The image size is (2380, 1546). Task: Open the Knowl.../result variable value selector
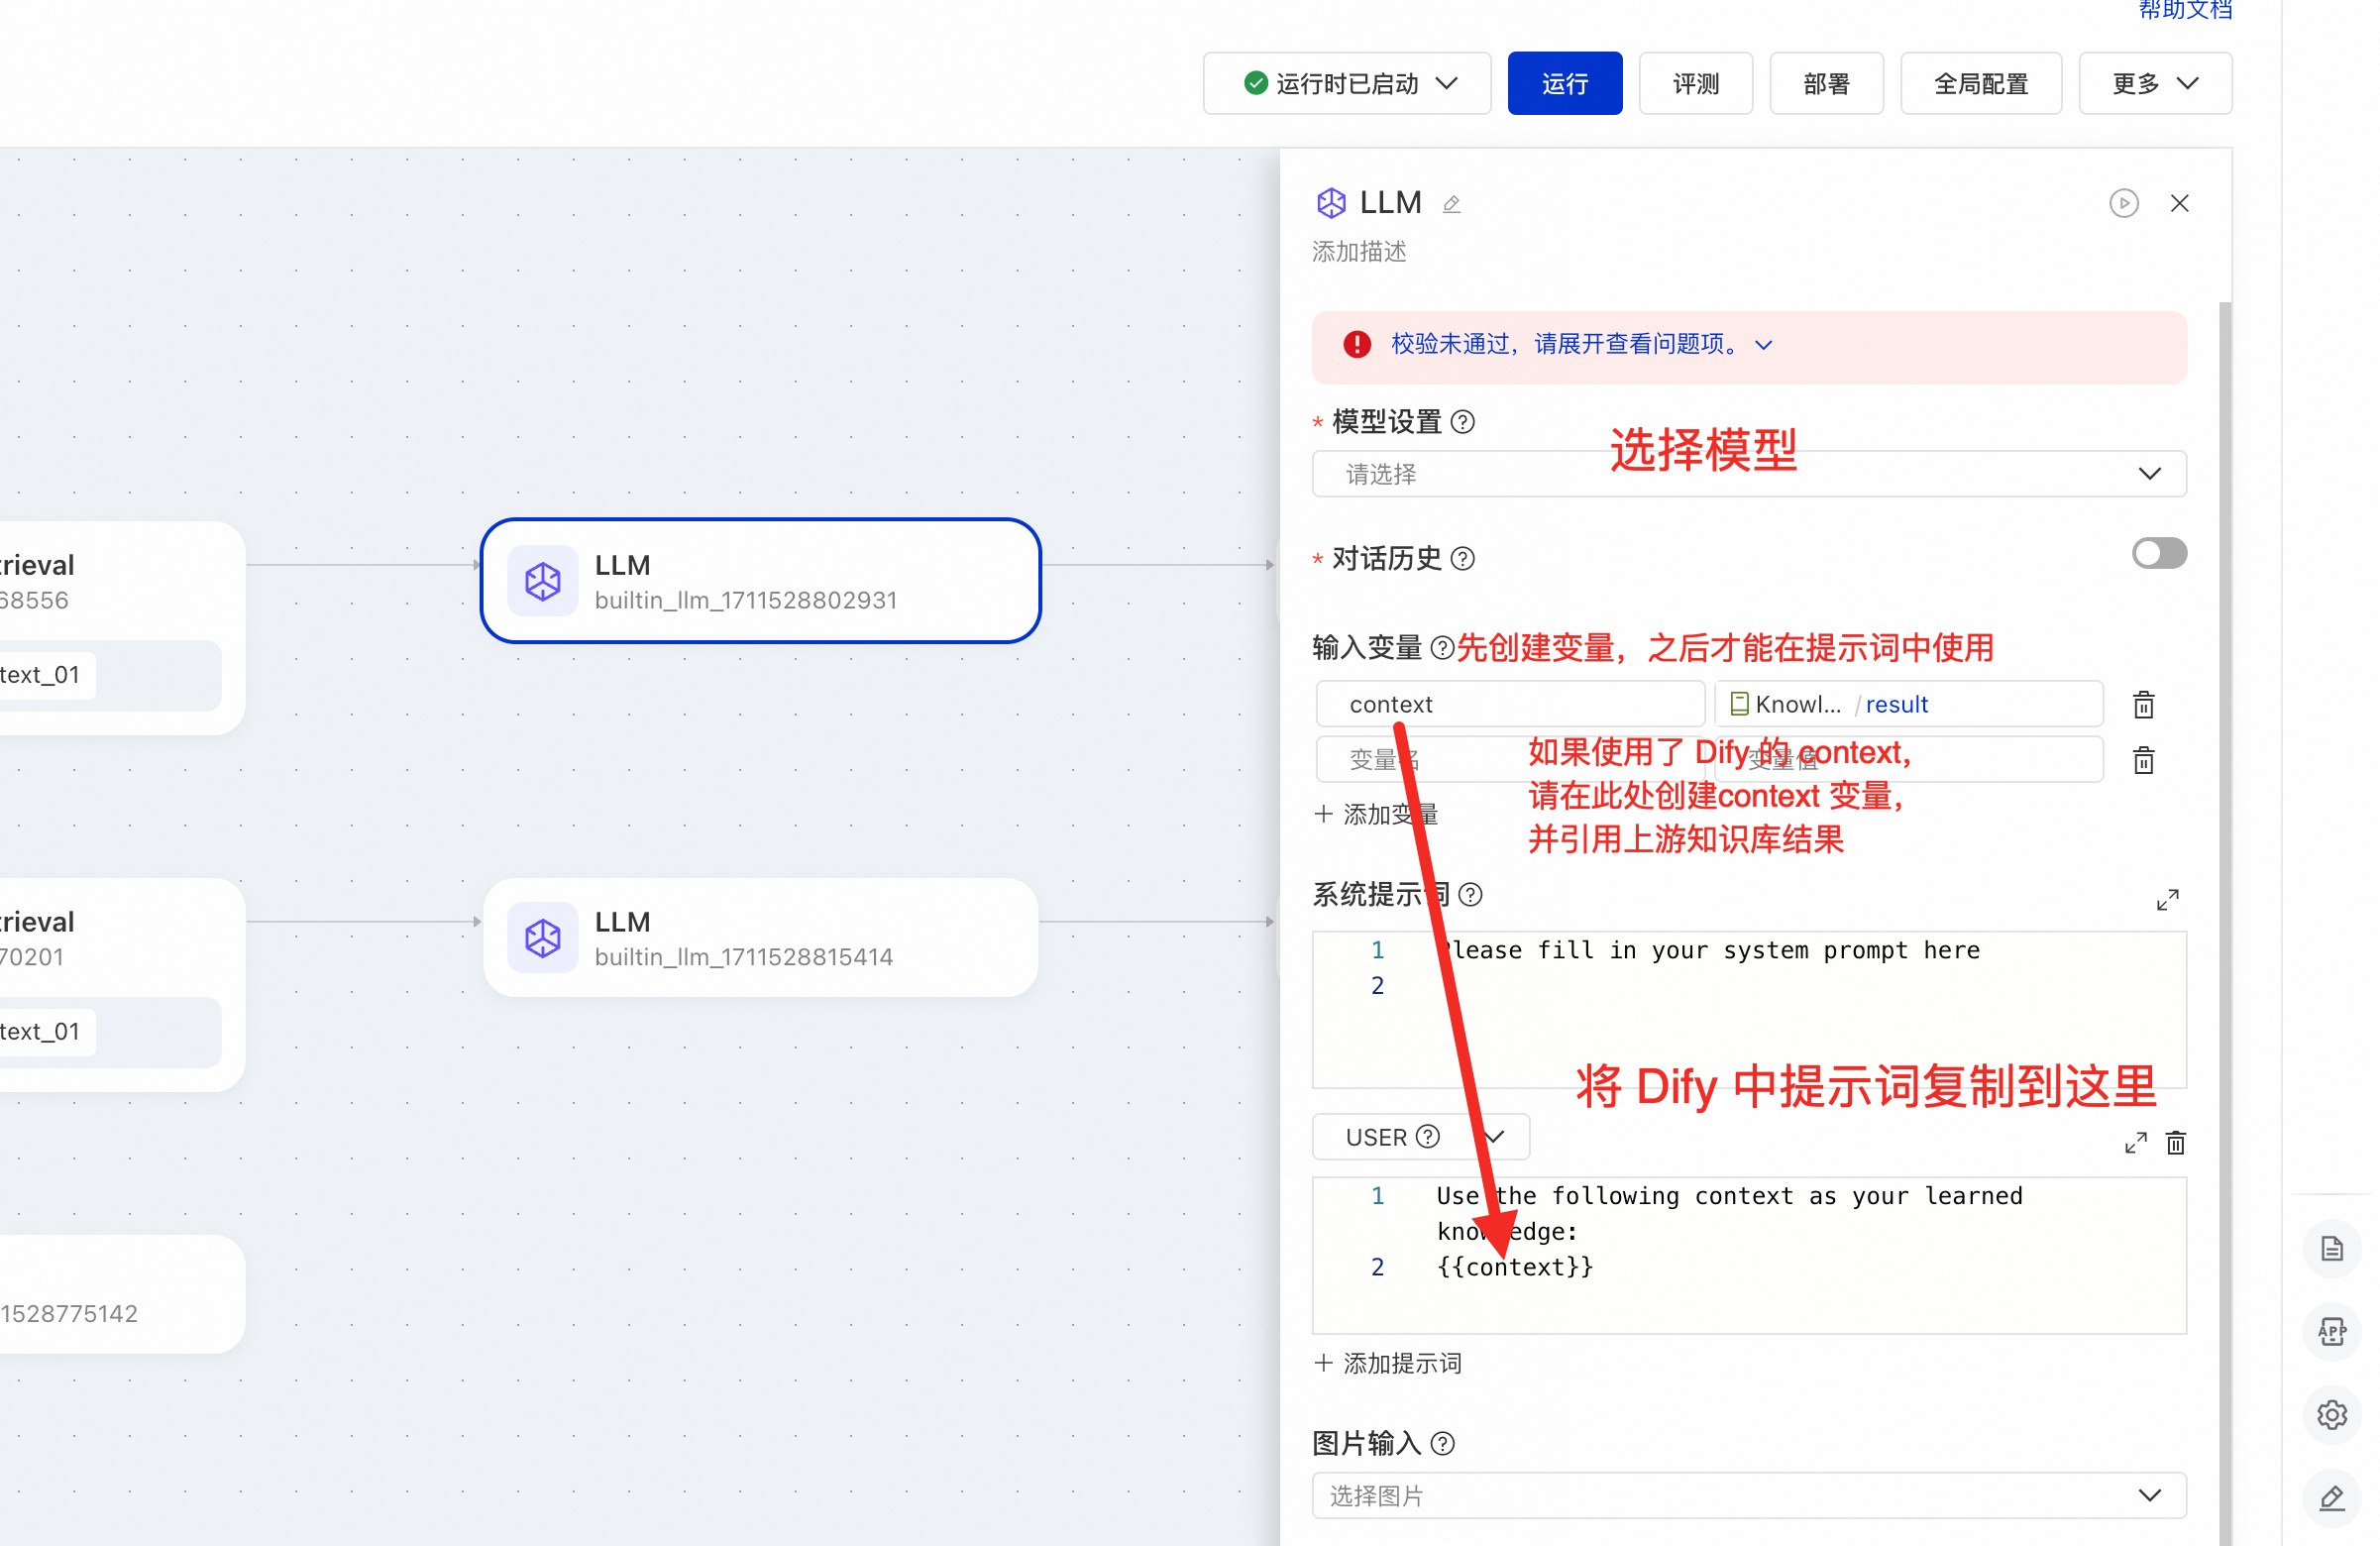(x=1909, y=704)
